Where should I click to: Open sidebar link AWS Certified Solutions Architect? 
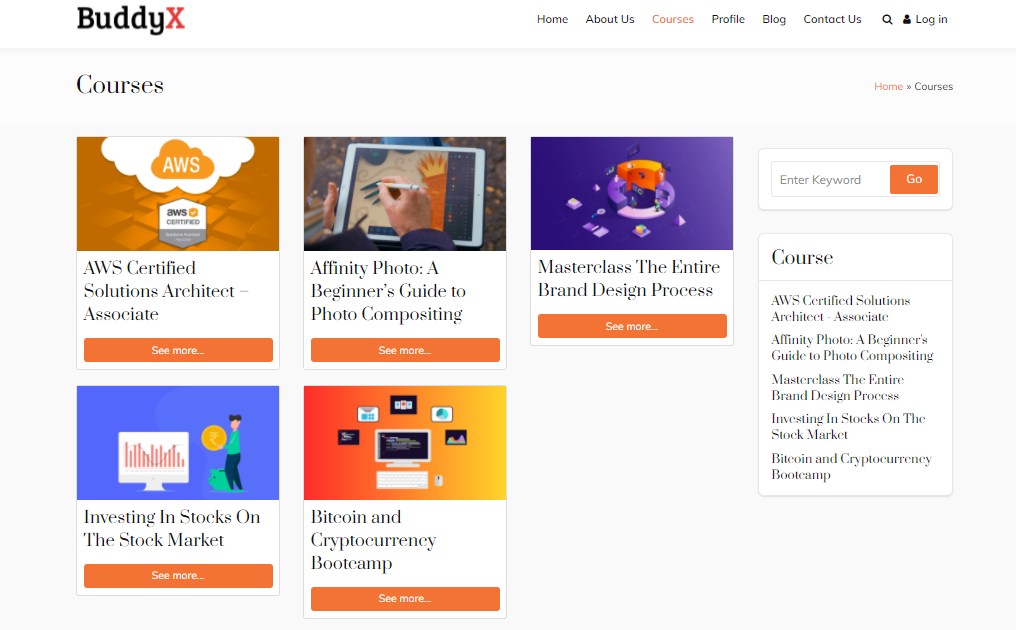pyautogui.click(x=840, y=309)
